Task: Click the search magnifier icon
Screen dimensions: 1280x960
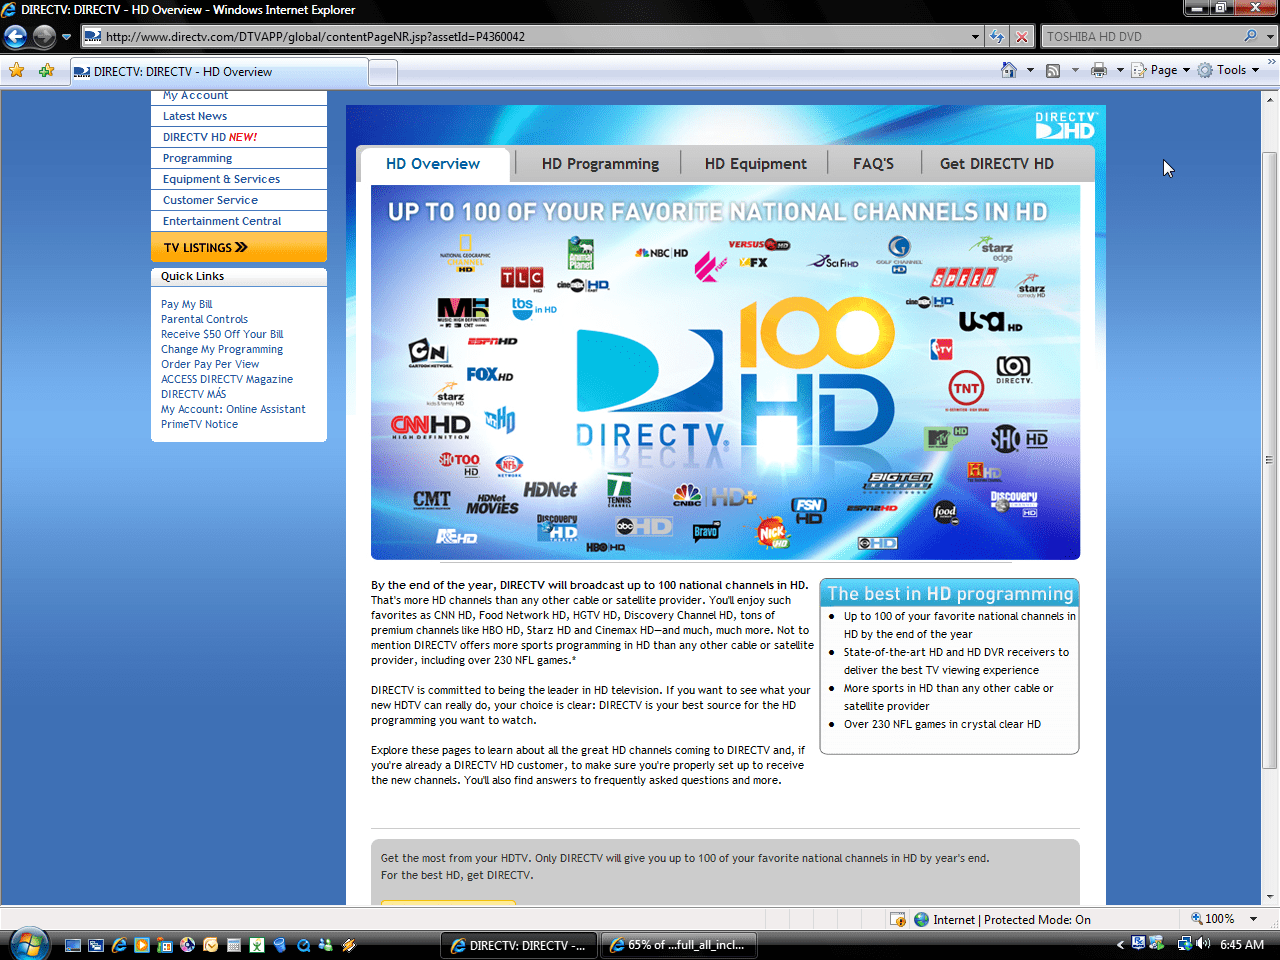Action: point(1251,36)
